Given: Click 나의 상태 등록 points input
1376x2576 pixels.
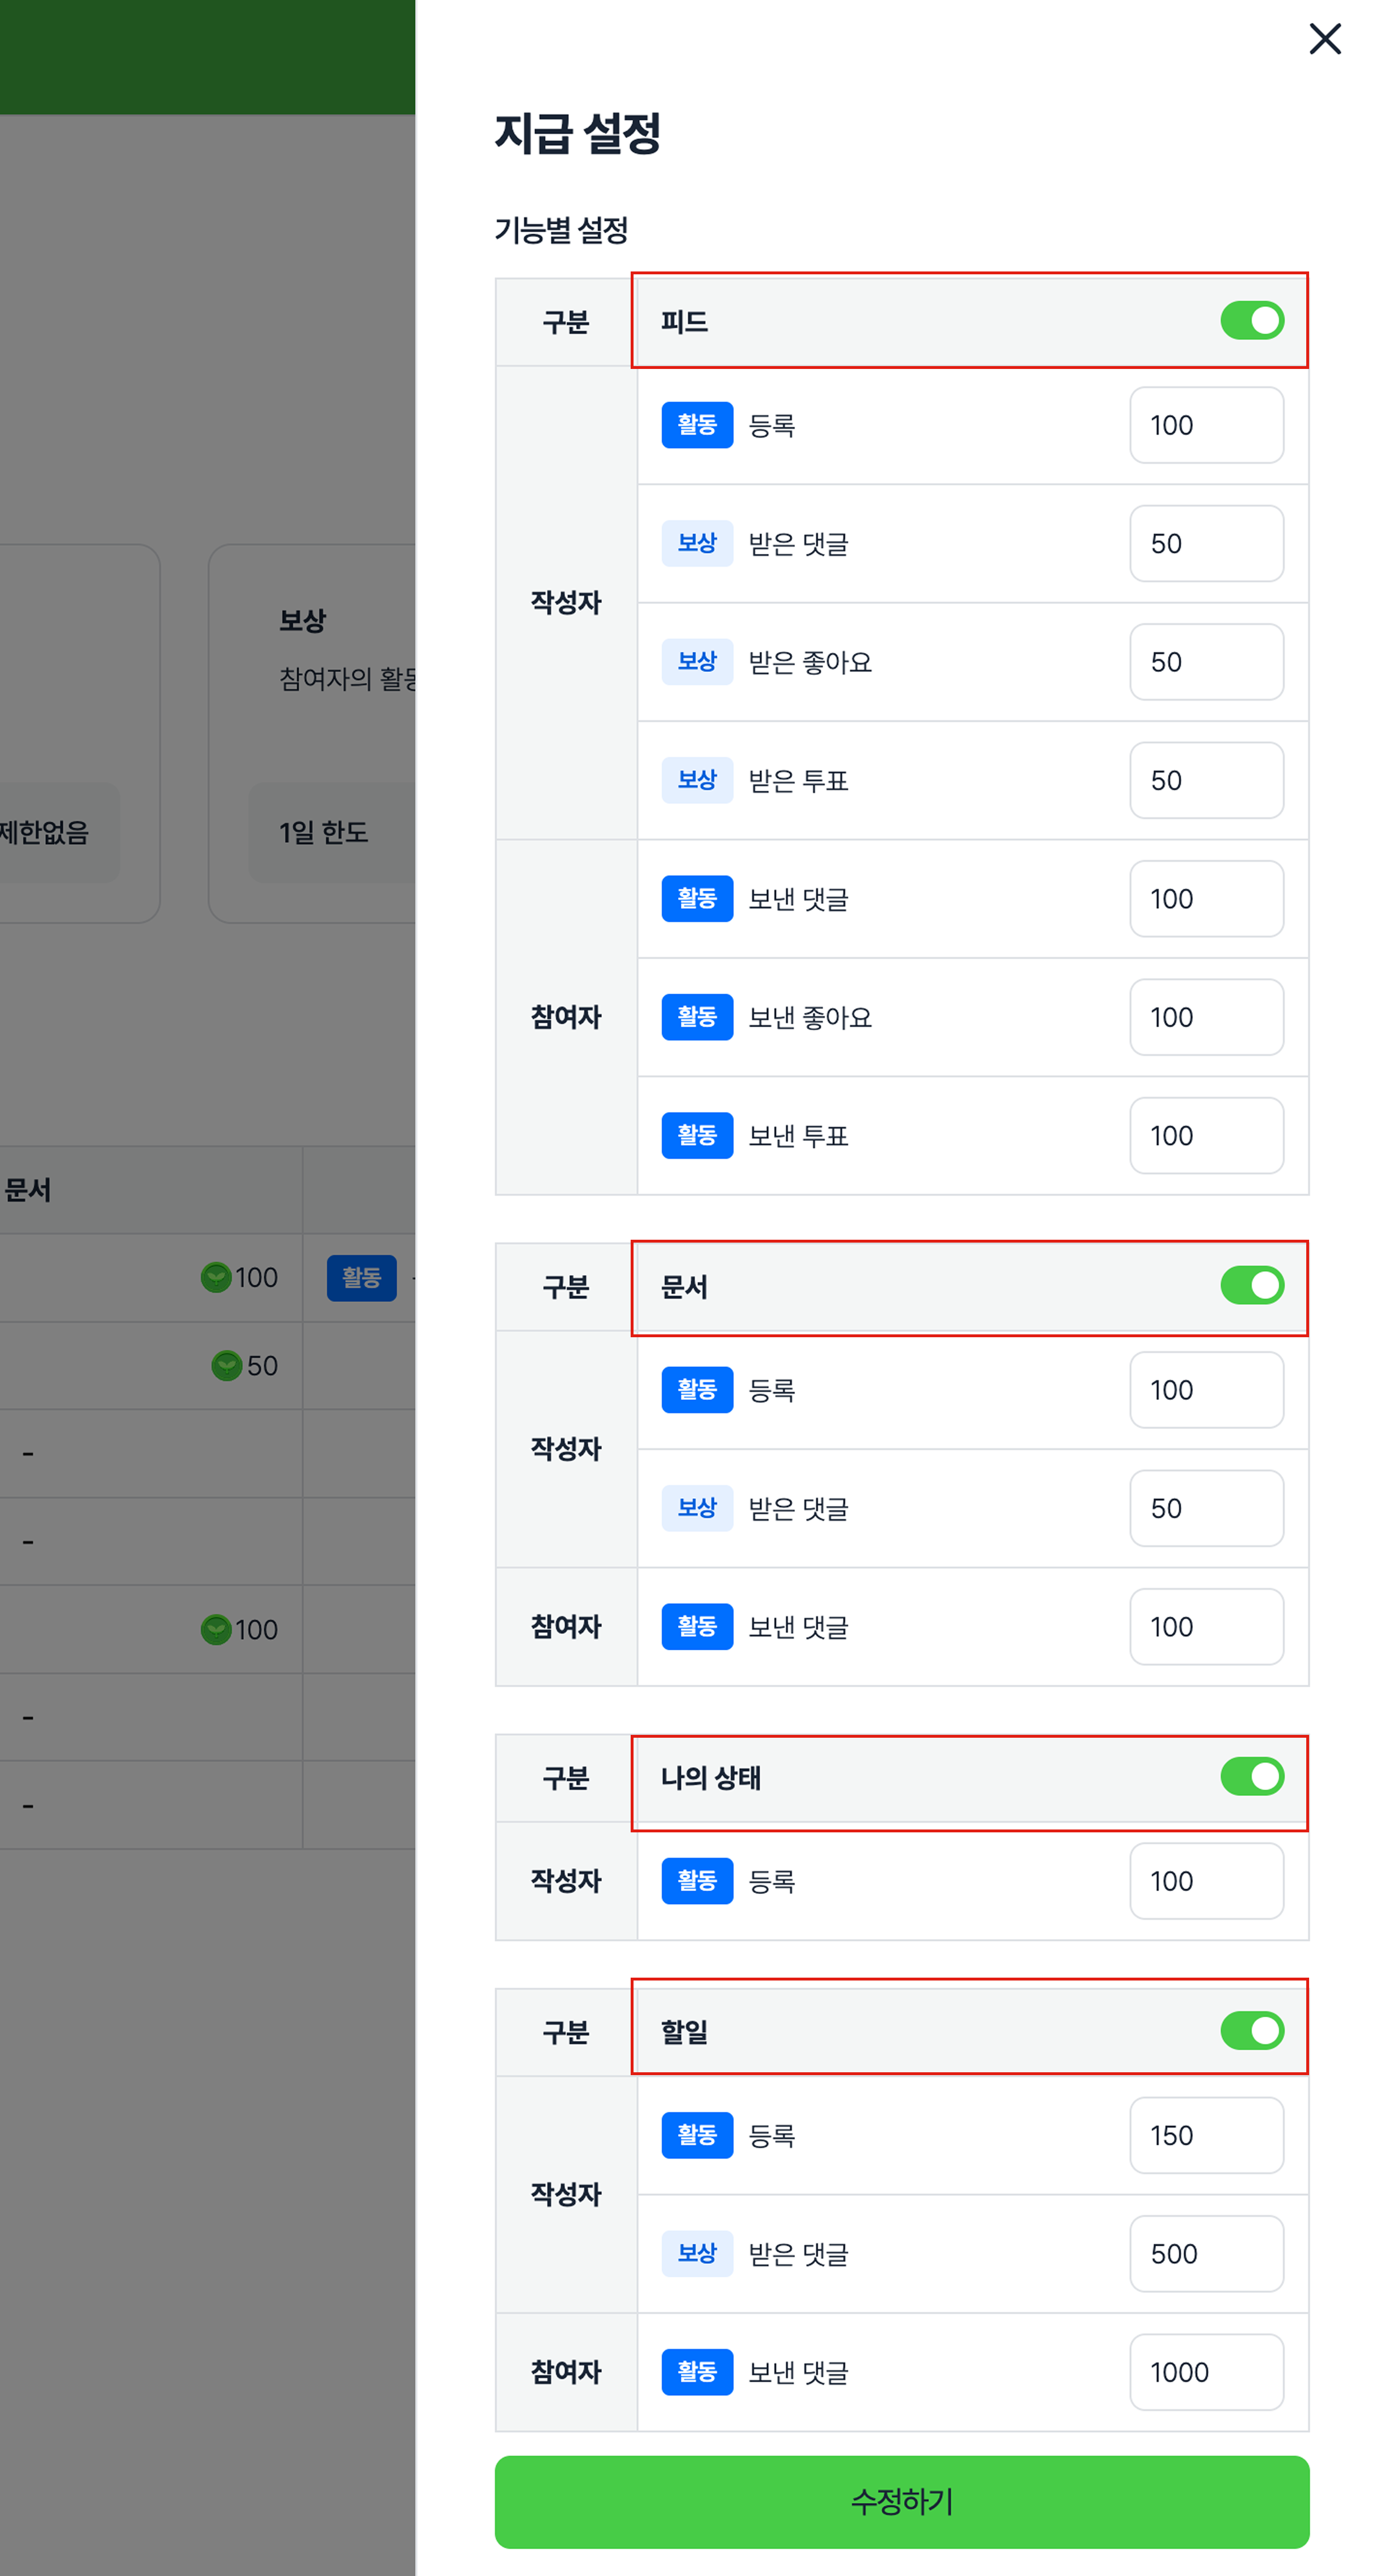Looking at the screenshot, I should 1205,1881.
